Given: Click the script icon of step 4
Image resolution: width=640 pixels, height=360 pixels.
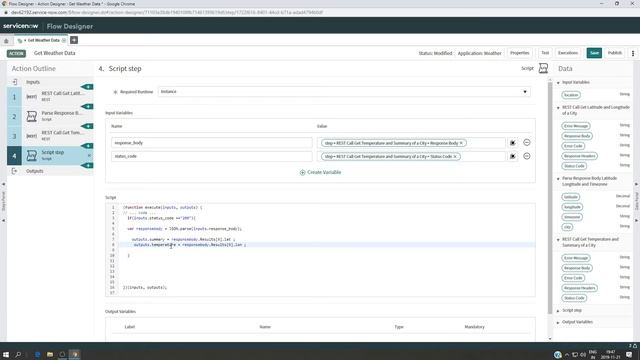Looking at the screenshot, I should 31,156.
